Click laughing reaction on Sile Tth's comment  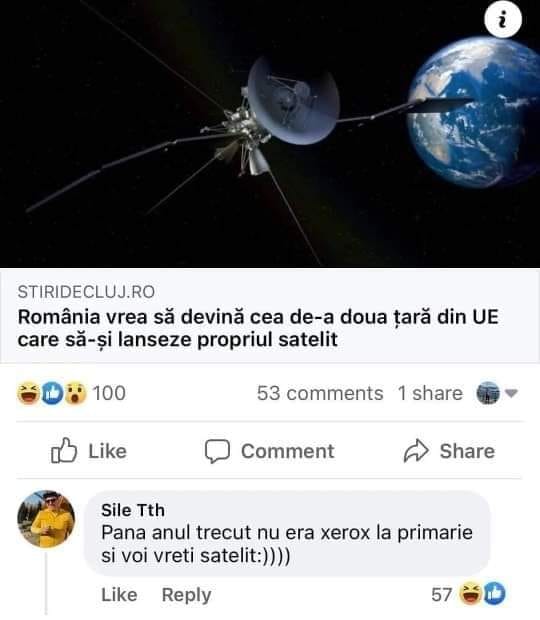(x=470, y=594)
